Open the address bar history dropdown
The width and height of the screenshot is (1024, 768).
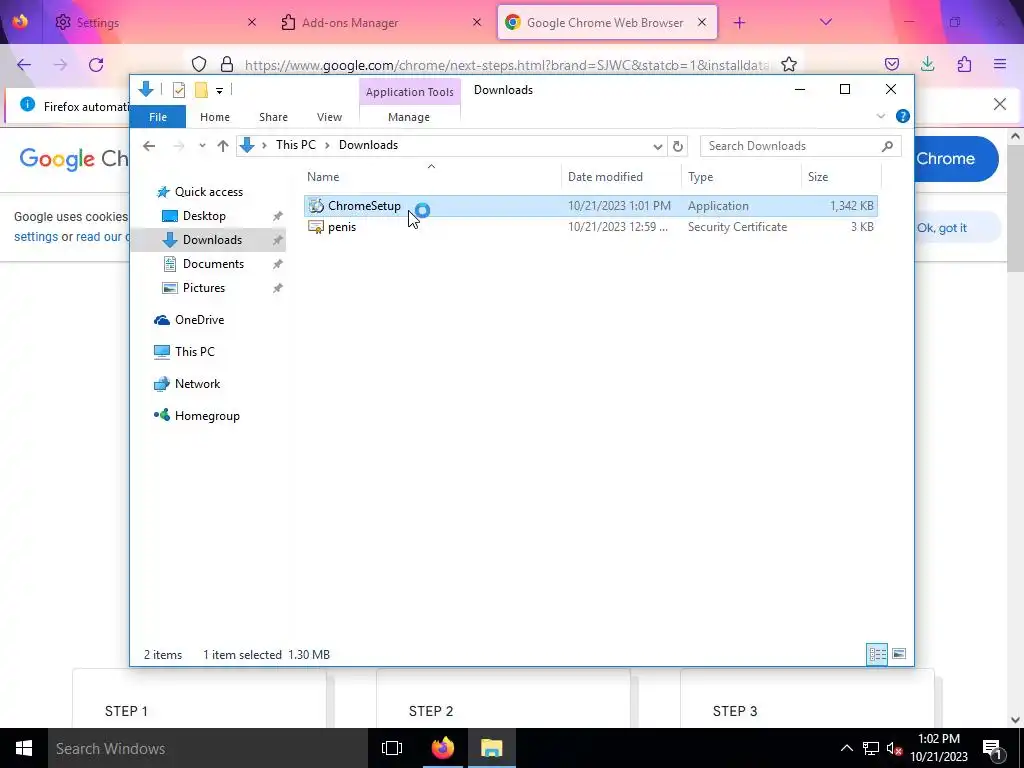pyautogui.click(x=658, y=146)
